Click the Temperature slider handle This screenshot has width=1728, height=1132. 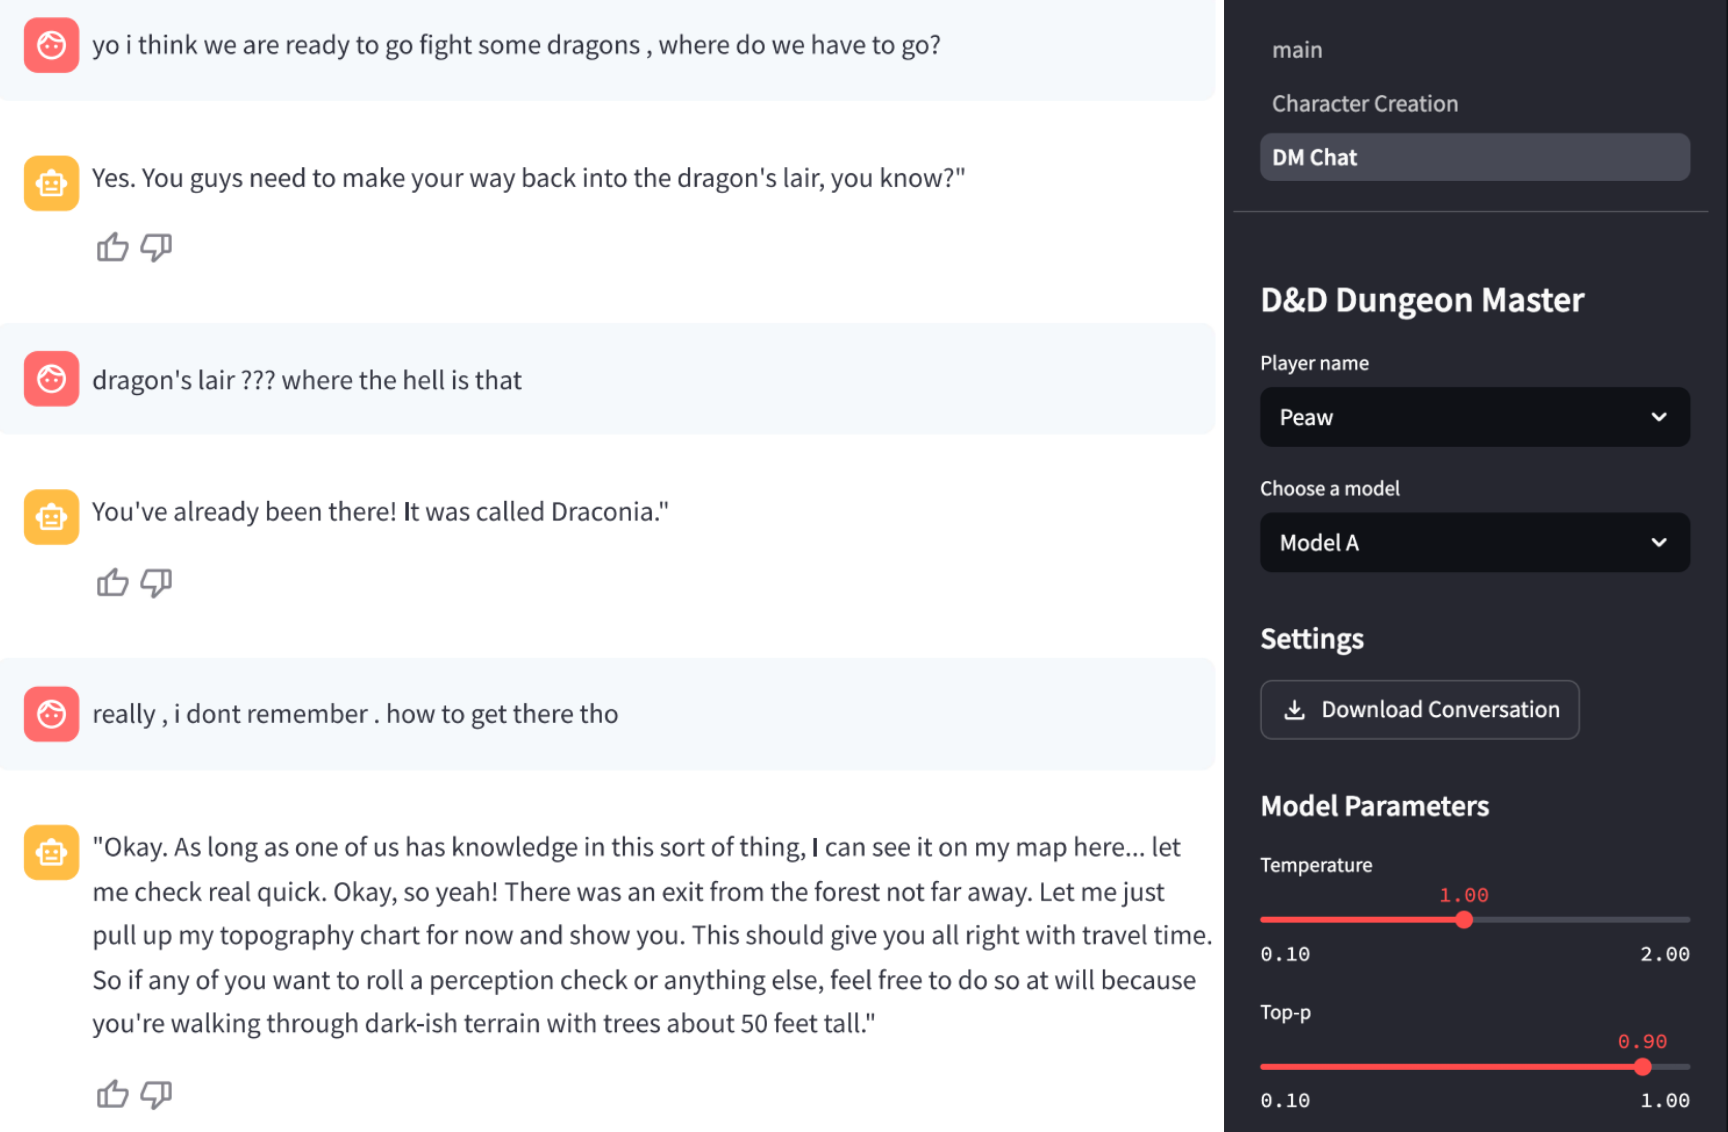(1464, 920)
